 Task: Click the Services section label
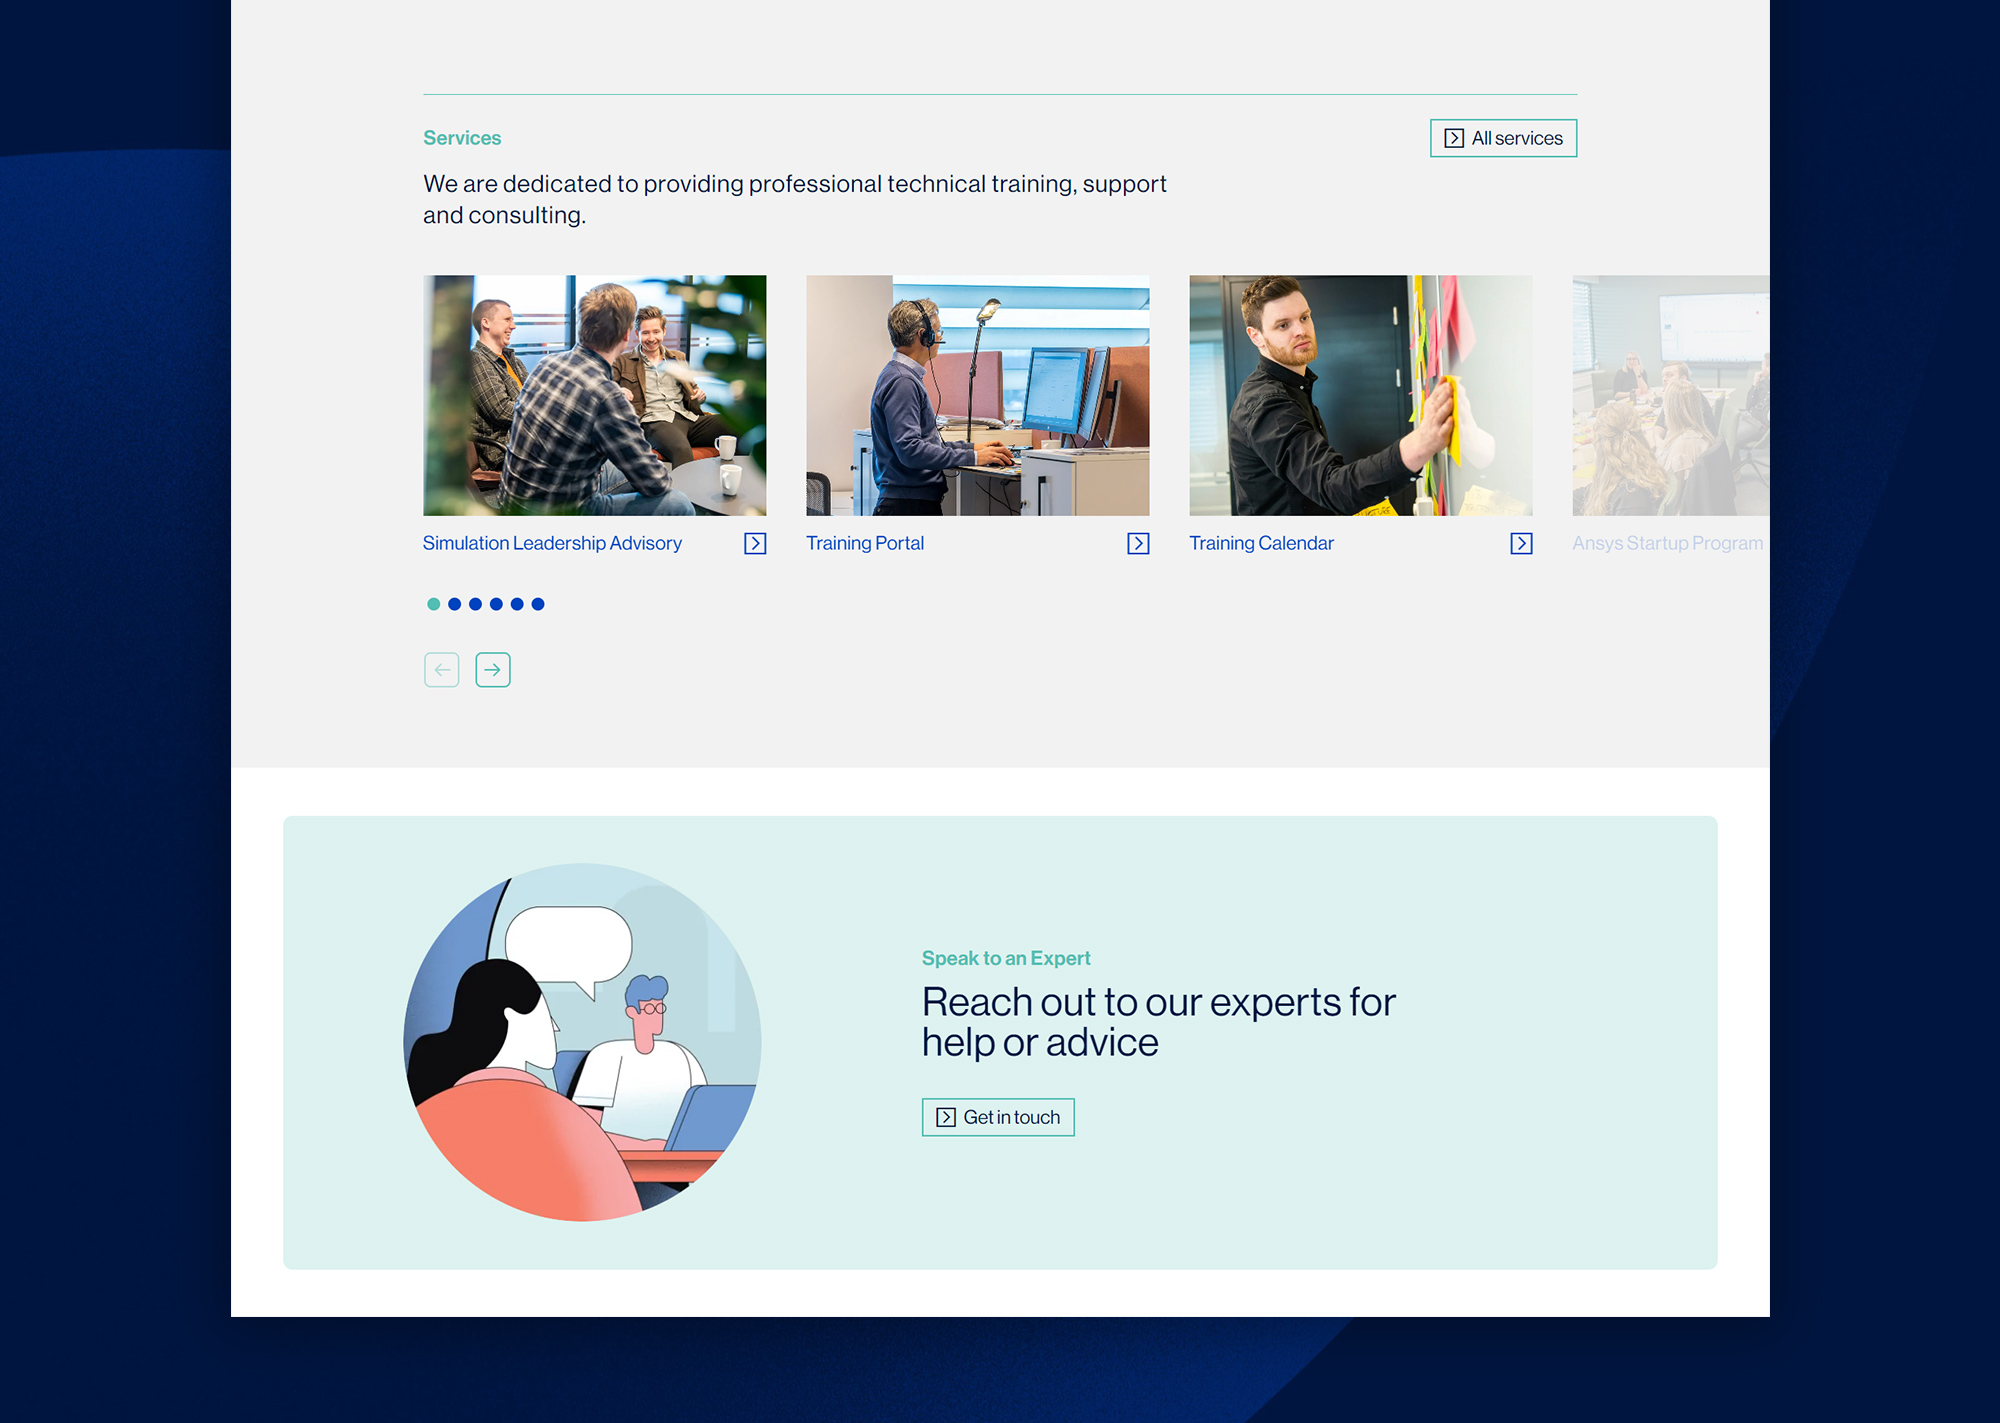point(462,139)
